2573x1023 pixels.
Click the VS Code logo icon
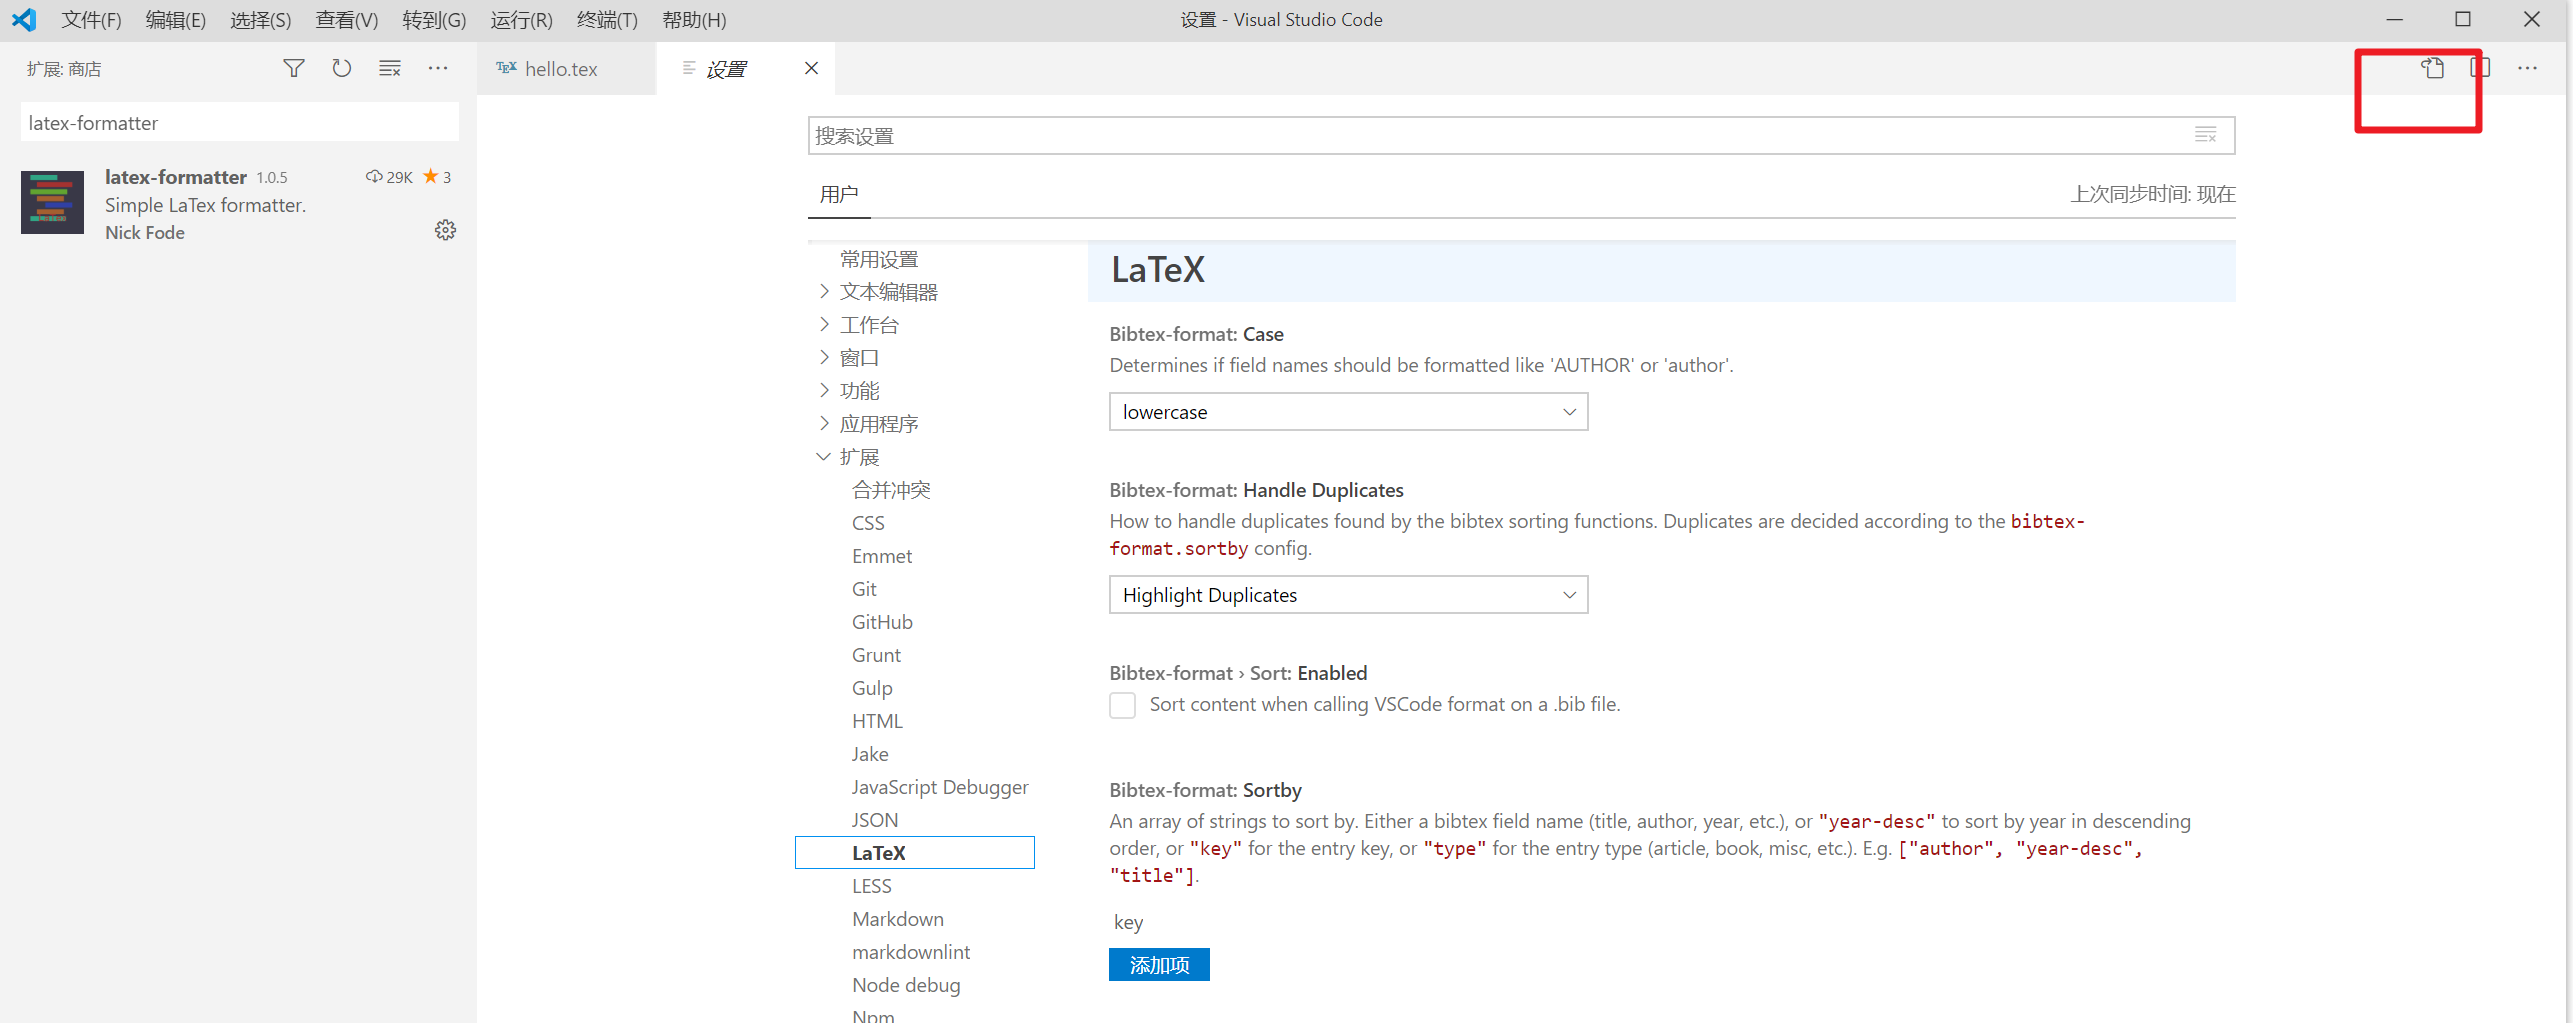click(x=24, y=19)
